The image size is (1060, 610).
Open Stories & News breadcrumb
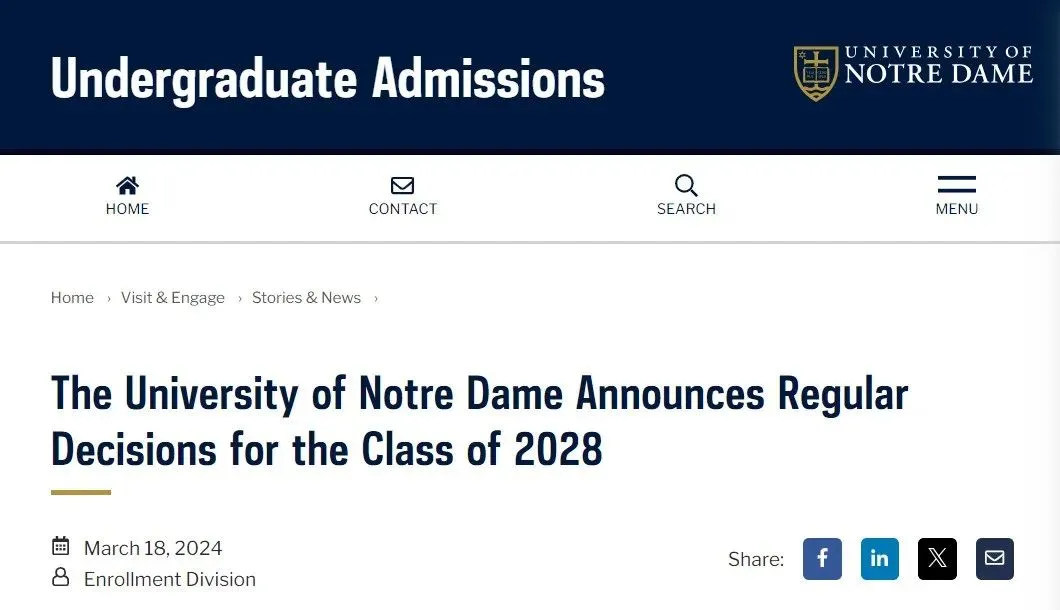pyautogui.click(x=306, y=298)
